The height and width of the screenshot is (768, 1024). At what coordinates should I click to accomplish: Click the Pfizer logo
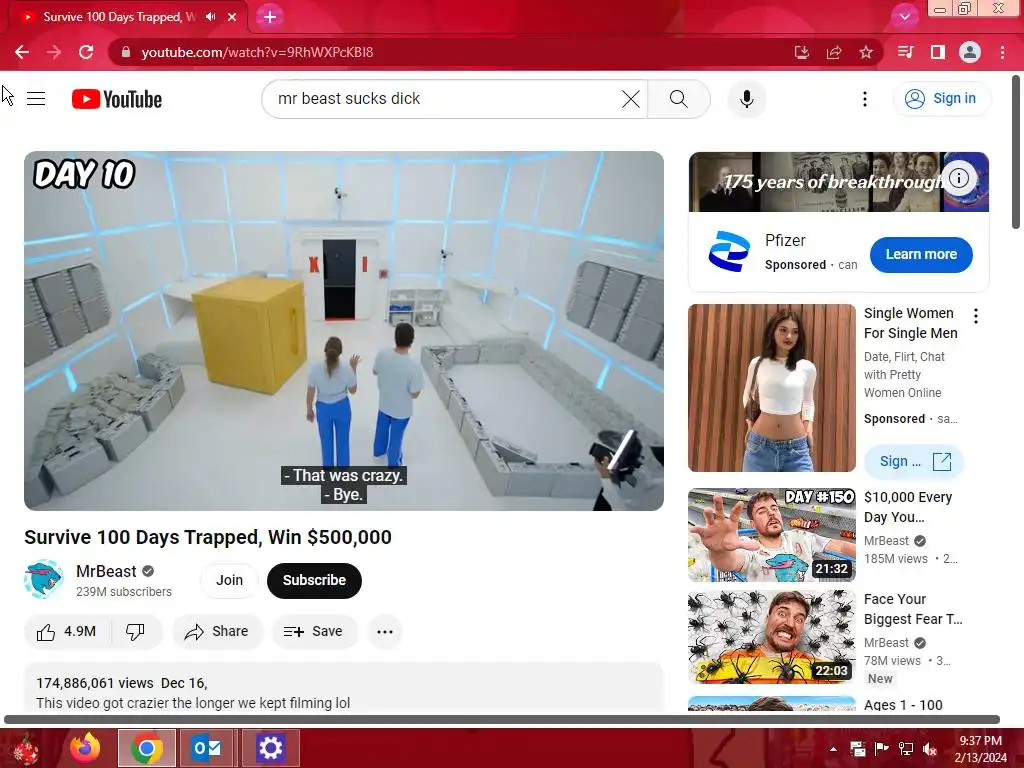[x=729, y=251]
